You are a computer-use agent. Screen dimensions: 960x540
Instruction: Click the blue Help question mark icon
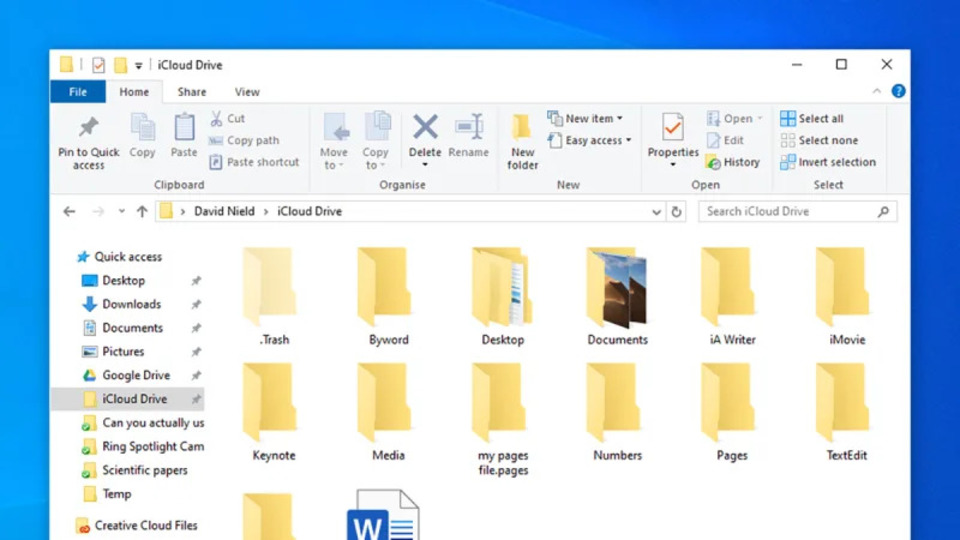(x=898, y=91)
